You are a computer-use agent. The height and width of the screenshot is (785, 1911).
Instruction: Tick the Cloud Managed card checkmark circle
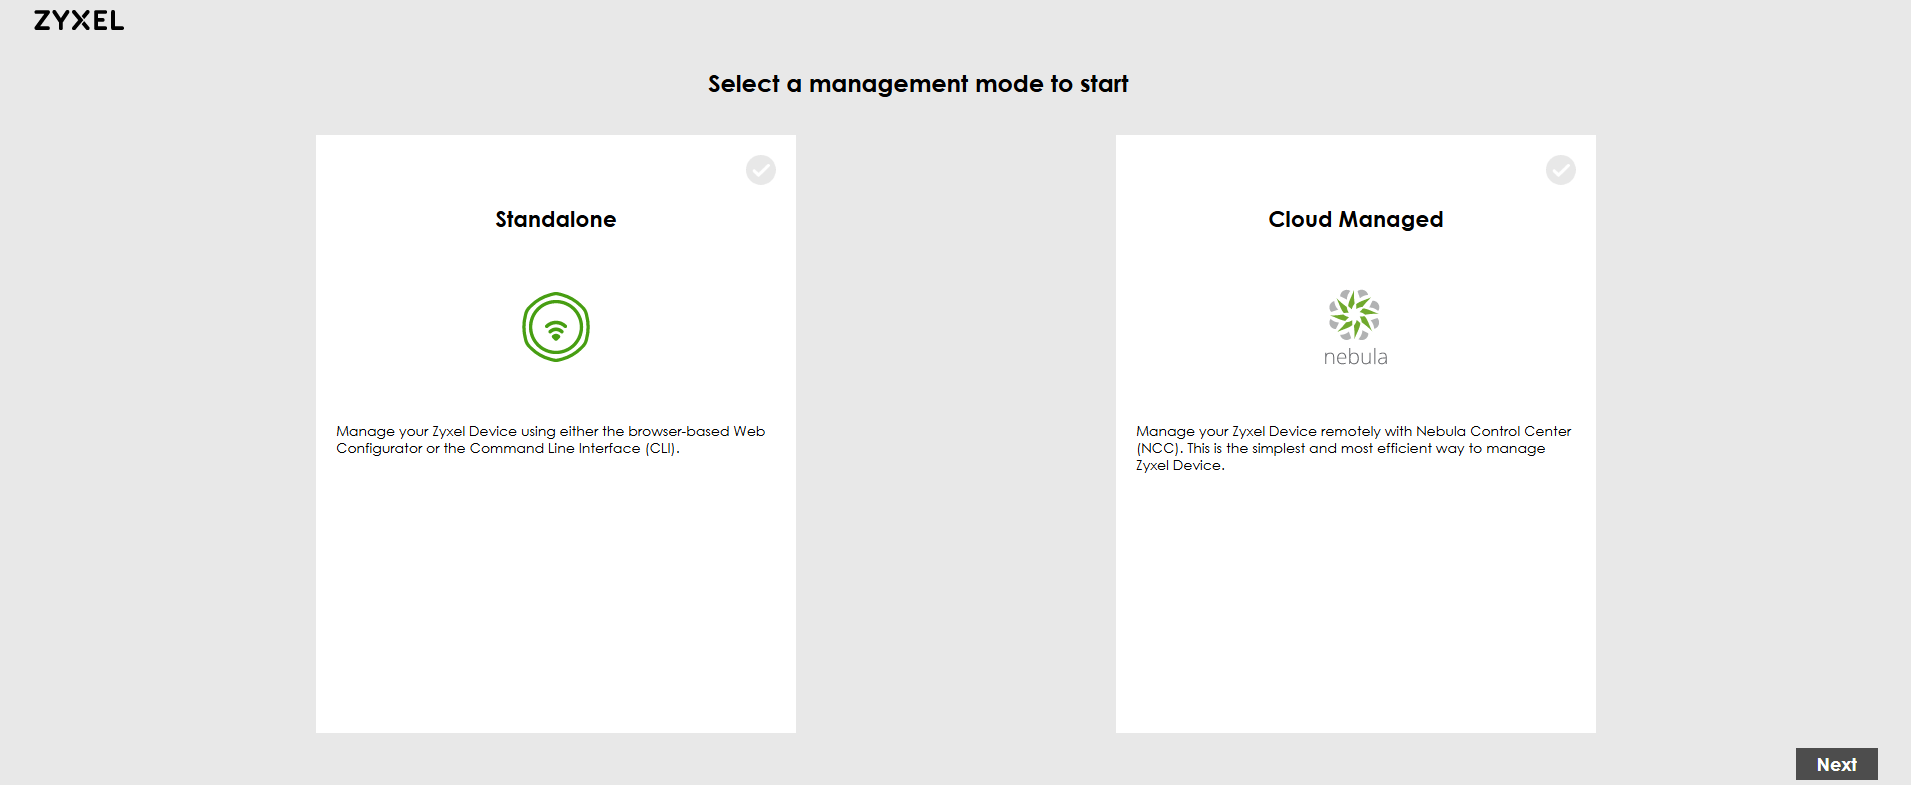point(1560,170)
